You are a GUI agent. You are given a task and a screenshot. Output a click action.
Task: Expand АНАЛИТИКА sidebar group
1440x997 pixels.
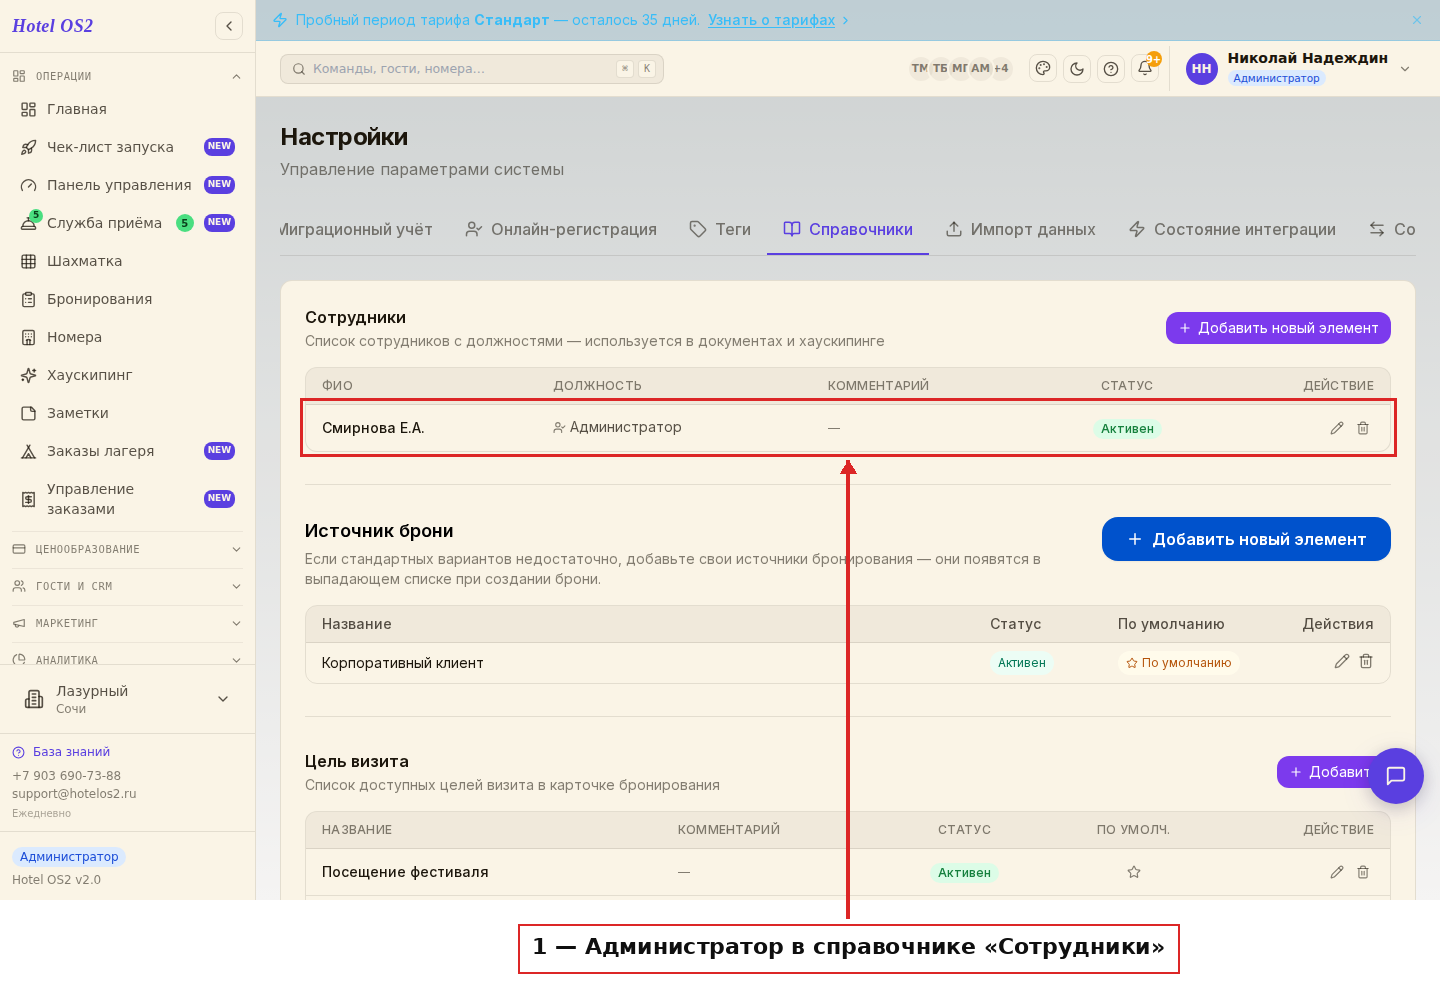(127, 659)
